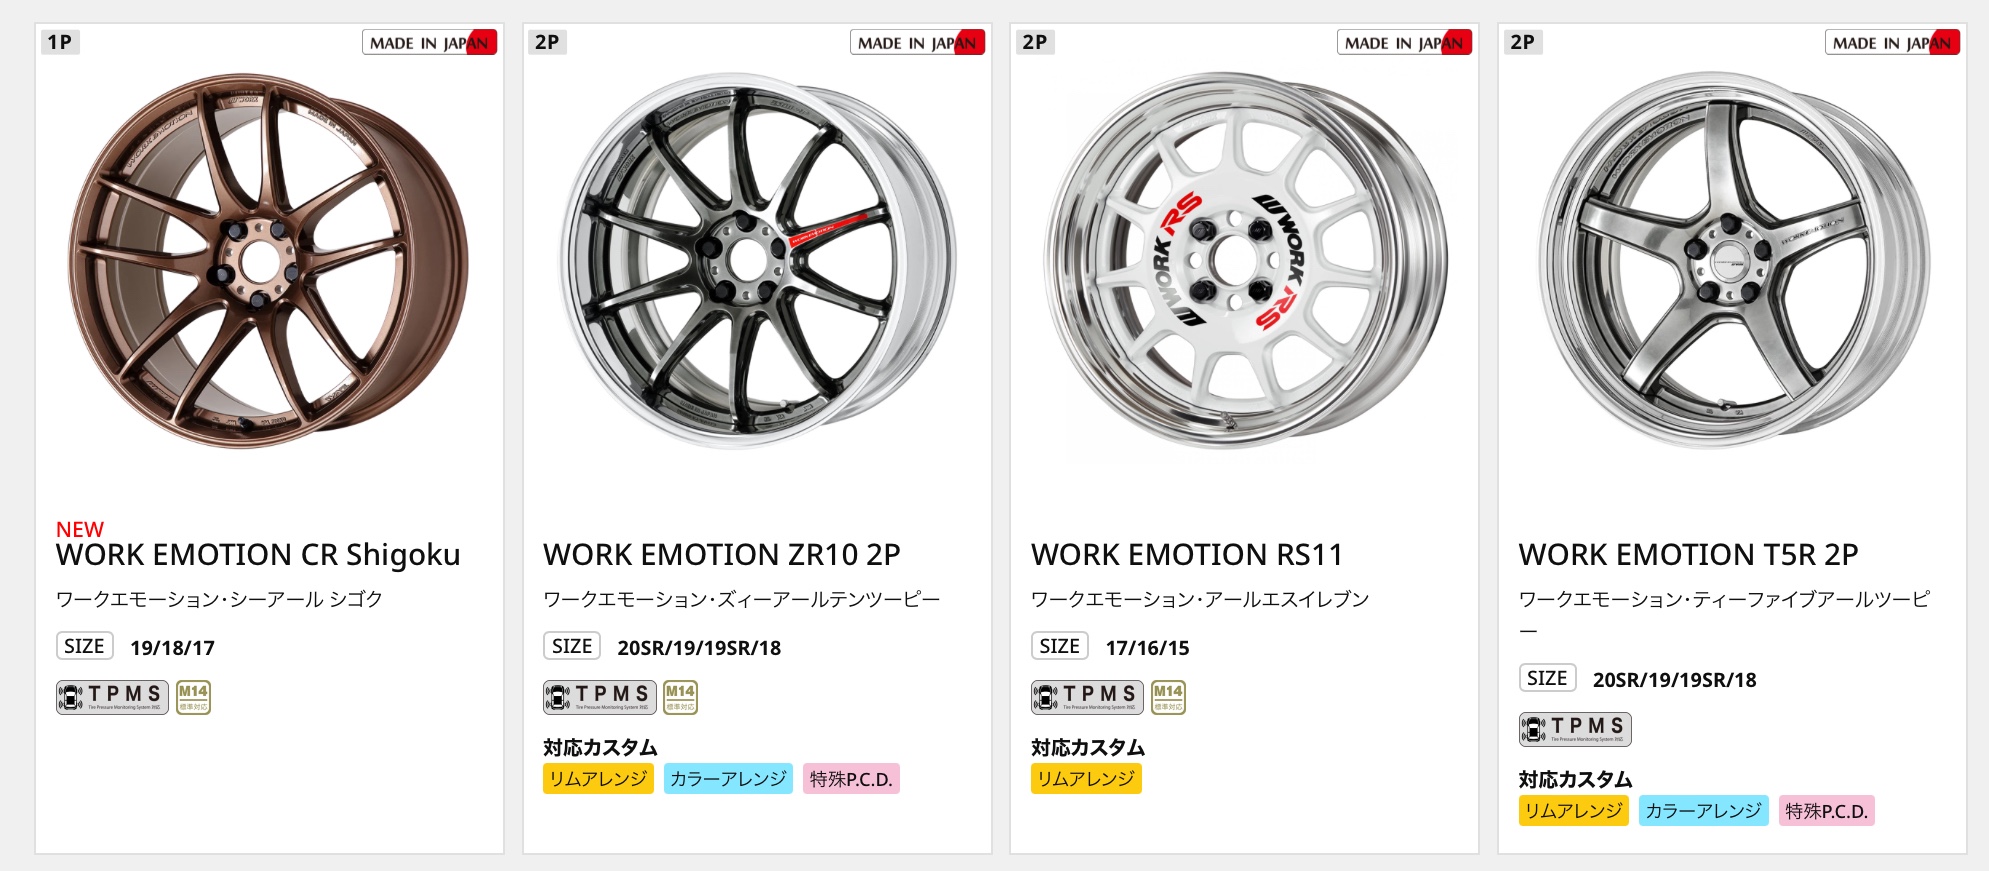The width and height of the screenshot is (1989, 871).
Task: Open the WORK EMOTION ZR10 2P title link
Action: (x=721, y=555)
